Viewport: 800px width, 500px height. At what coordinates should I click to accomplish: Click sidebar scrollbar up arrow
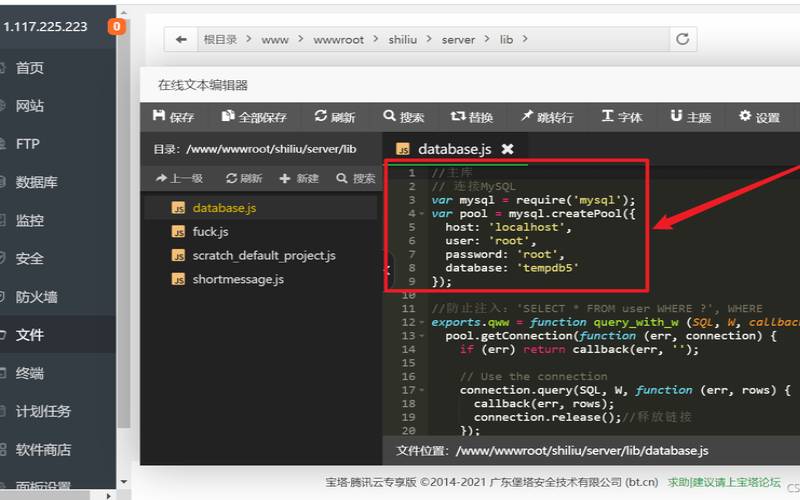tap(124, 12)
